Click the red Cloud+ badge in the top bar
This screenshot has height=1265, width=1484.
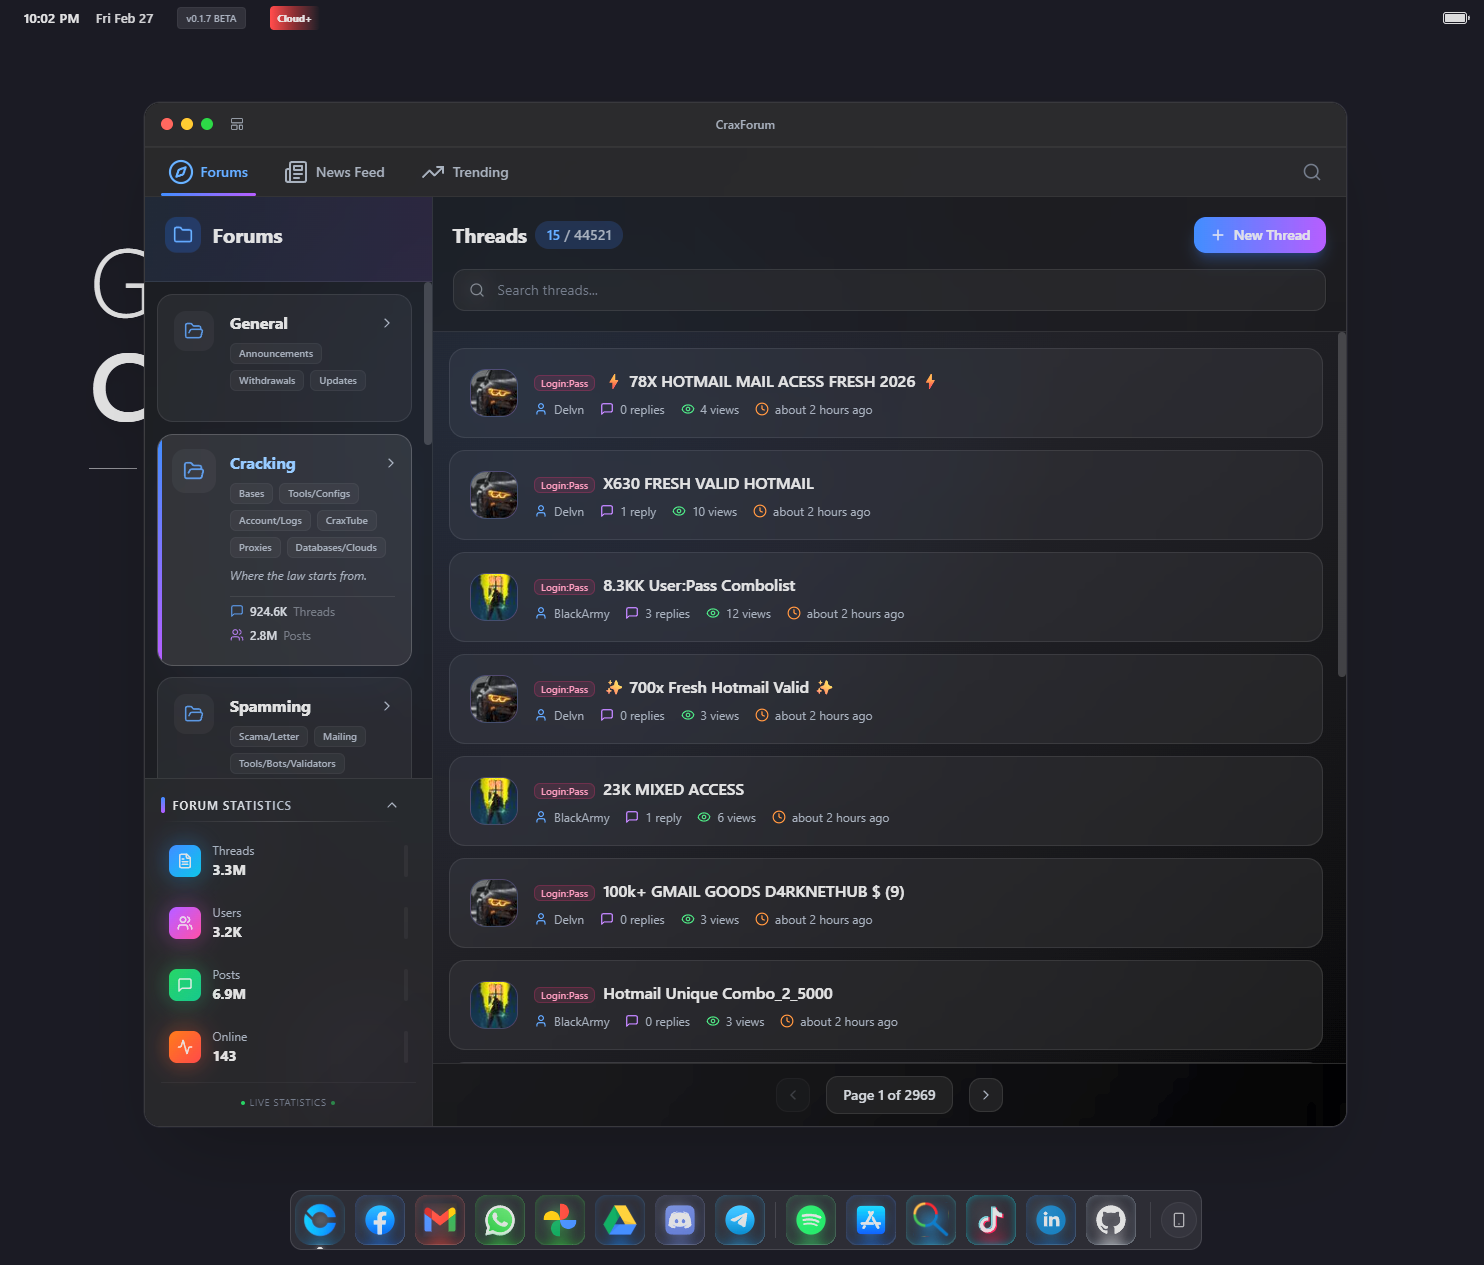click(x=293, y=18)
